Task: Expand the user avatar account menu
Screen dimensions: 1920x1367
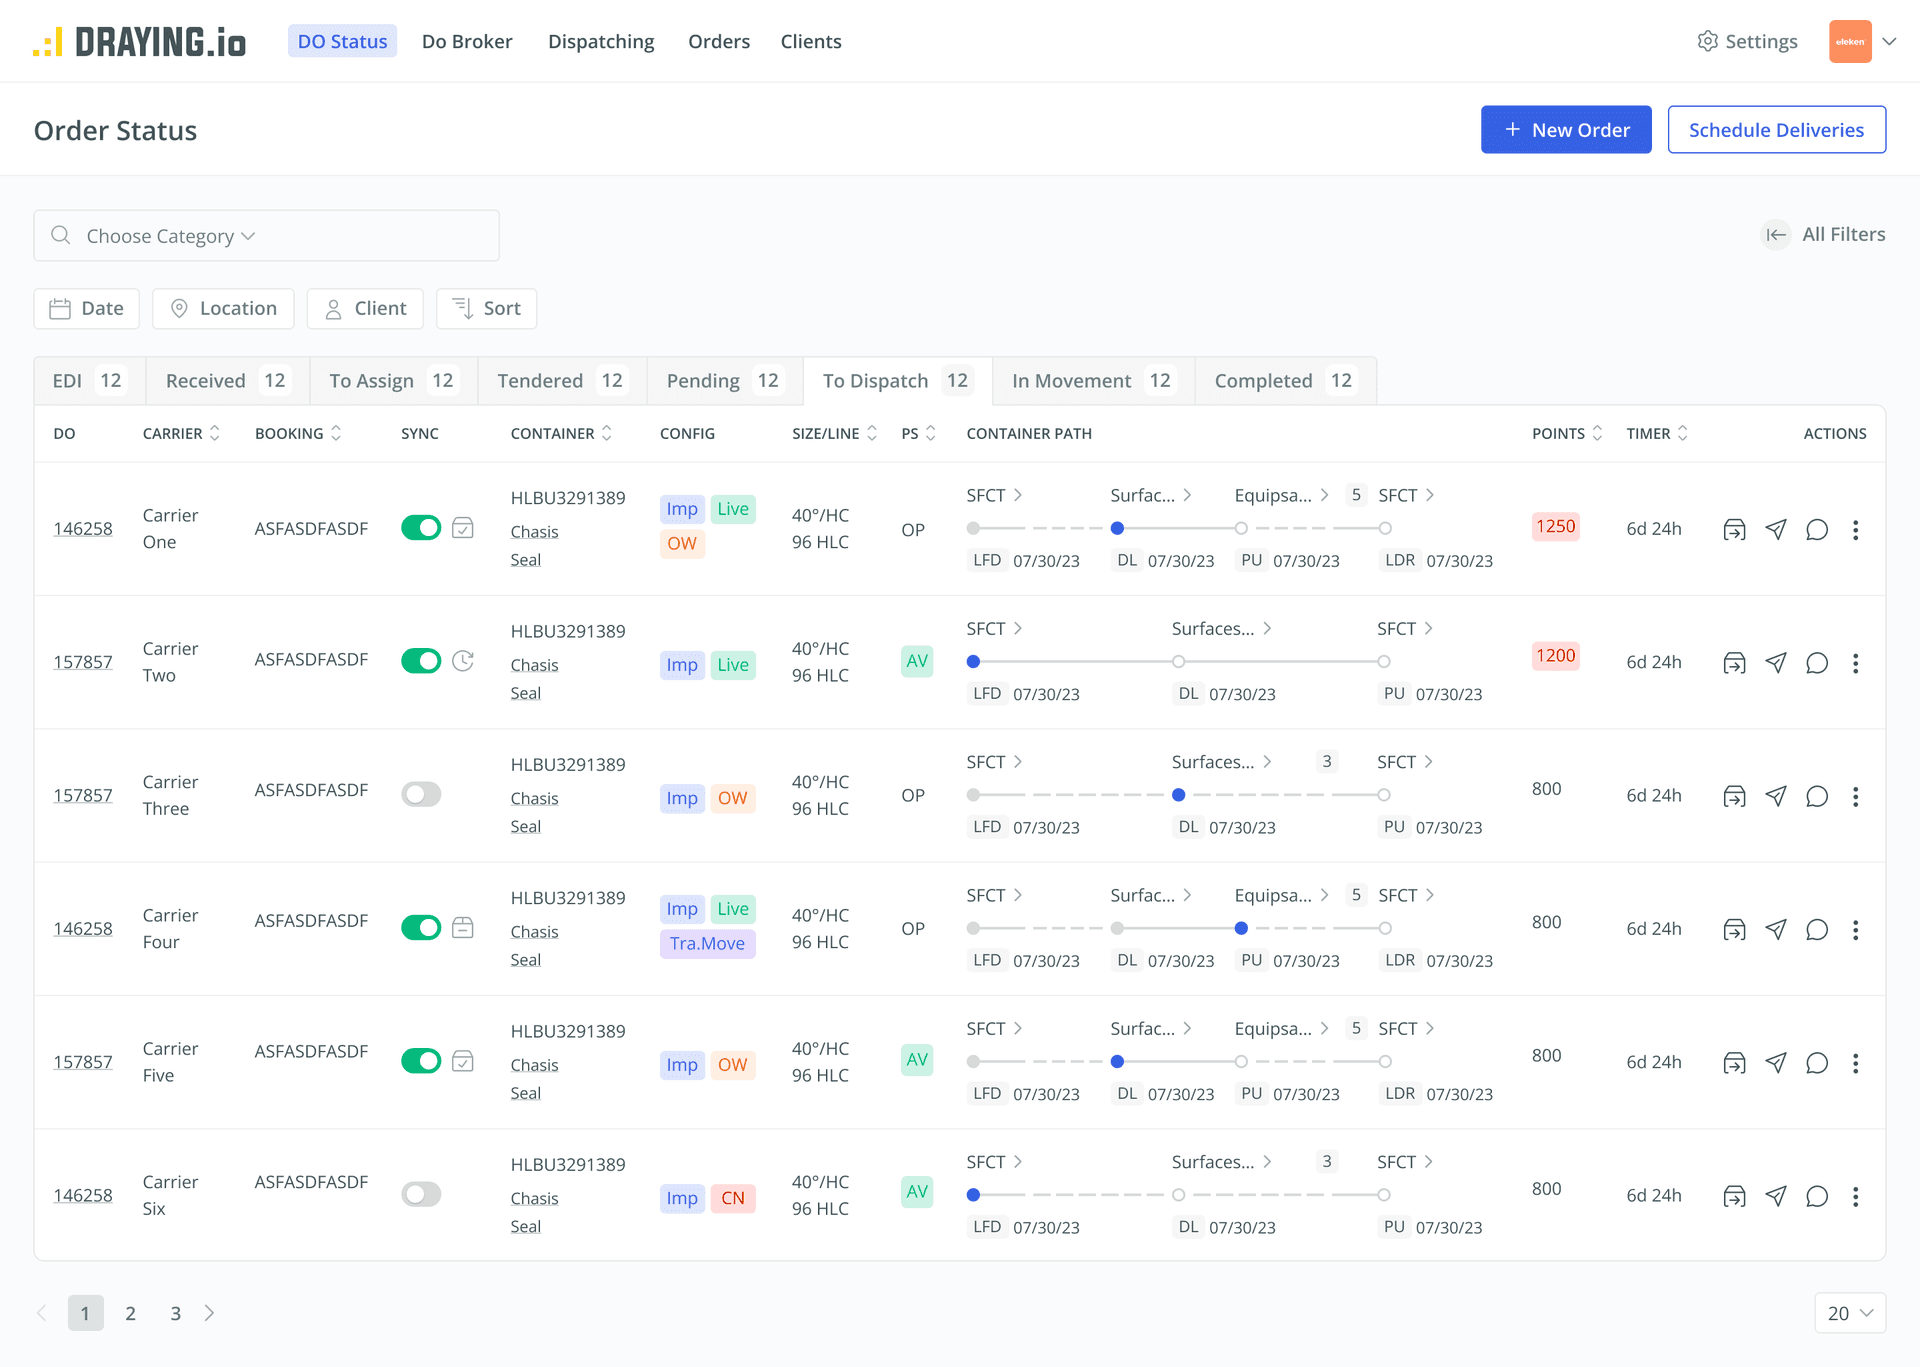Action: [1889, 41]
